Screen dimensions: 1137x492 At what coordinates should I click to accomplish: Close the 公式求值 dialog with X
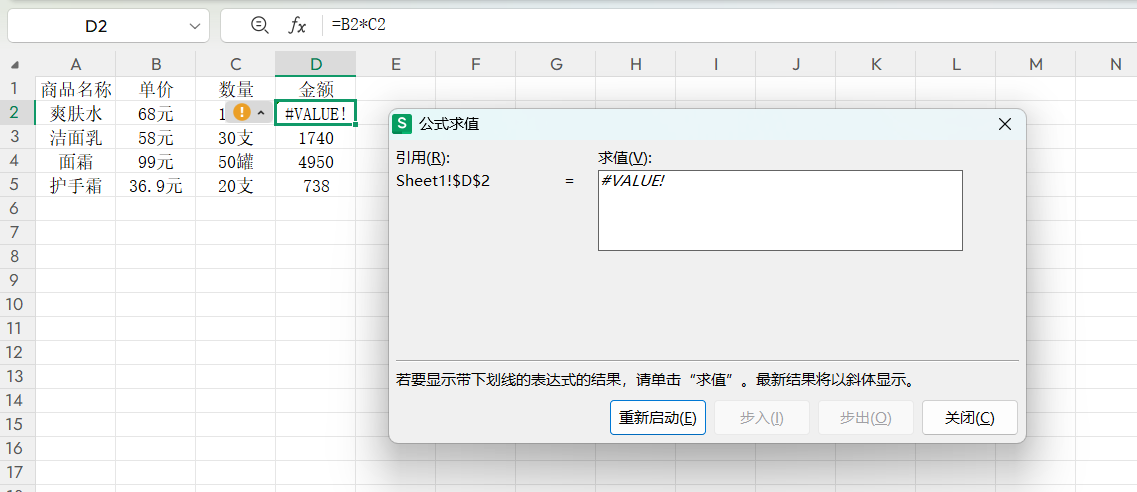tap(1004, 125)
